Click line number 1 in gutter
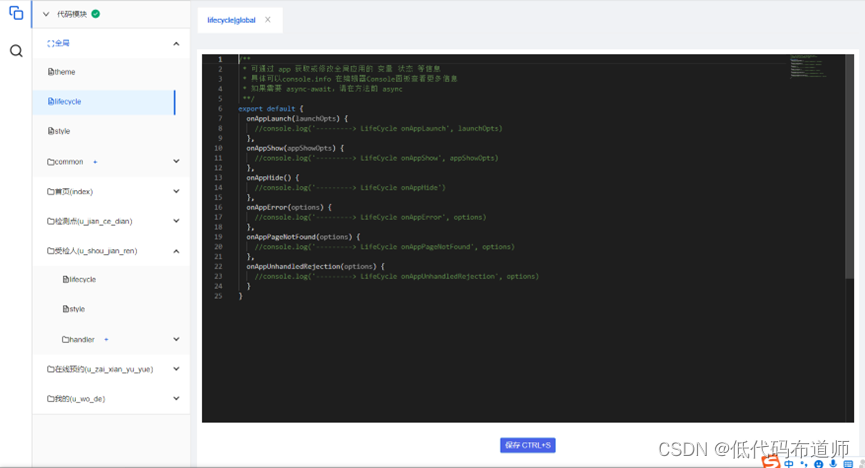The image size is (865, 468). (x=220, y=59)
